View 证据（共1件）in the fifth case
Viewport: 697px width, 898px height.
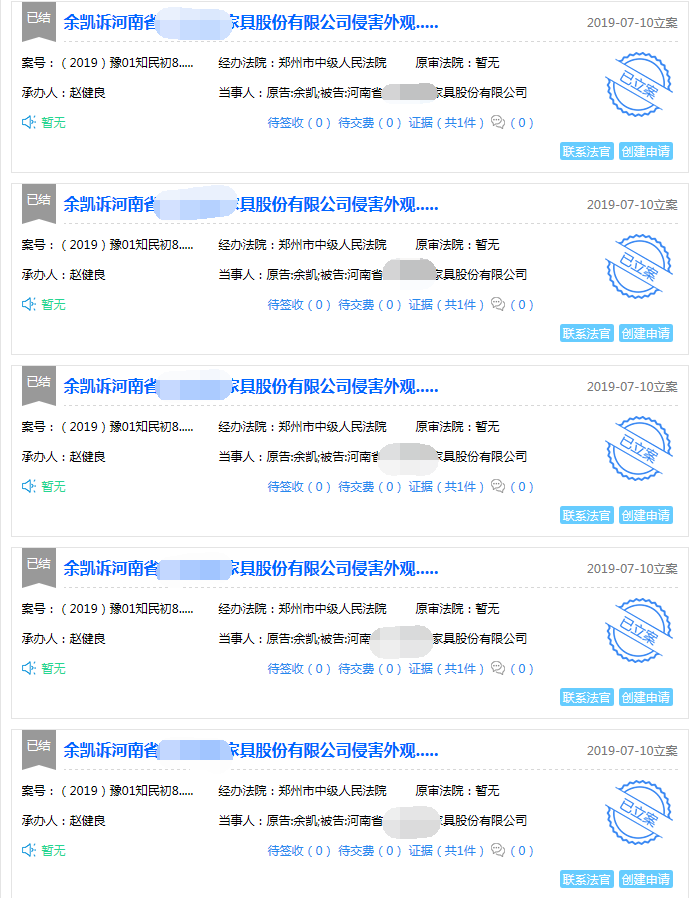tap(445, 851)
